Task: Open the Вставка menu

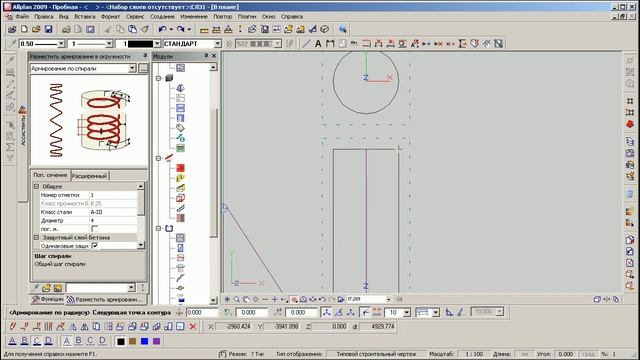Action: [84, 17]
